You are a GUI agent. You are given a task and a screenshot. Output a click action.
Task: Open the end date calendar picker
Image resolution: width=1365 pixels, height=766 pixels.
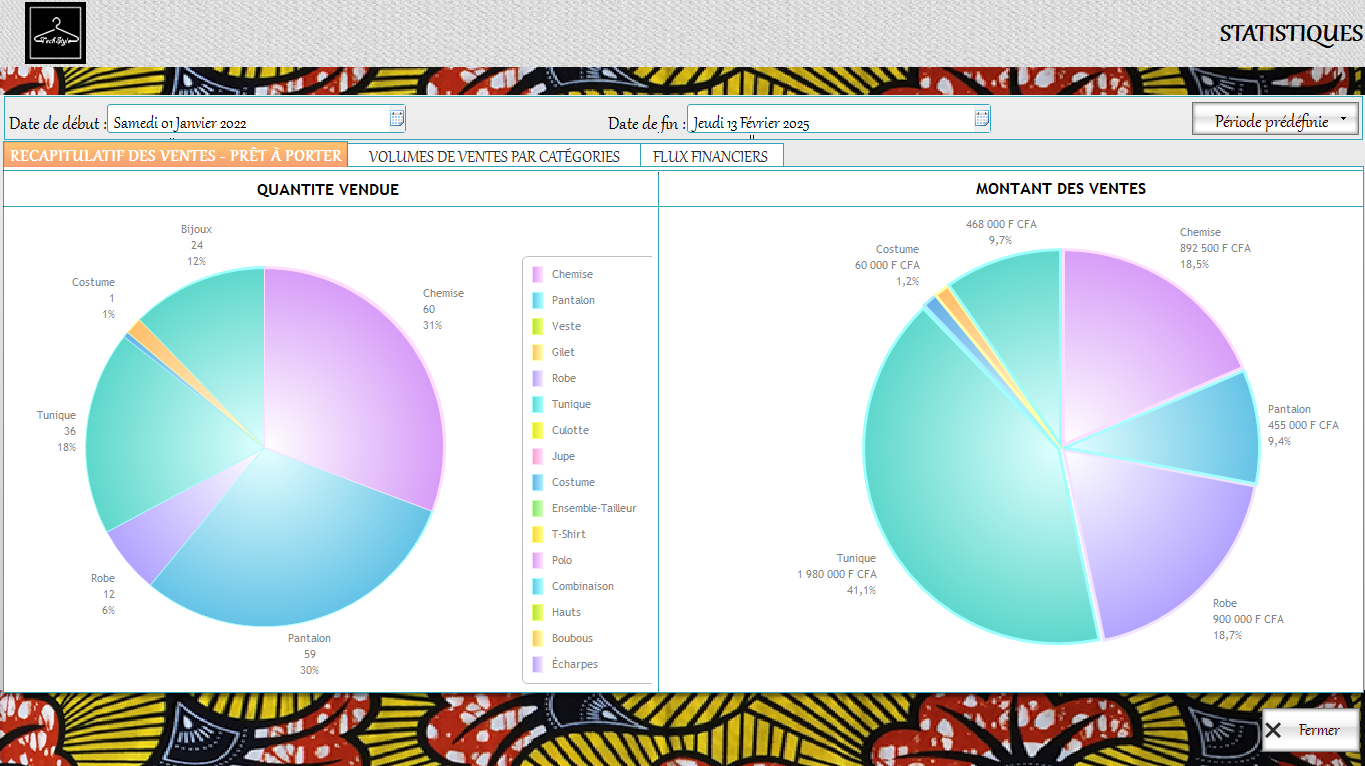coord(981,119)
